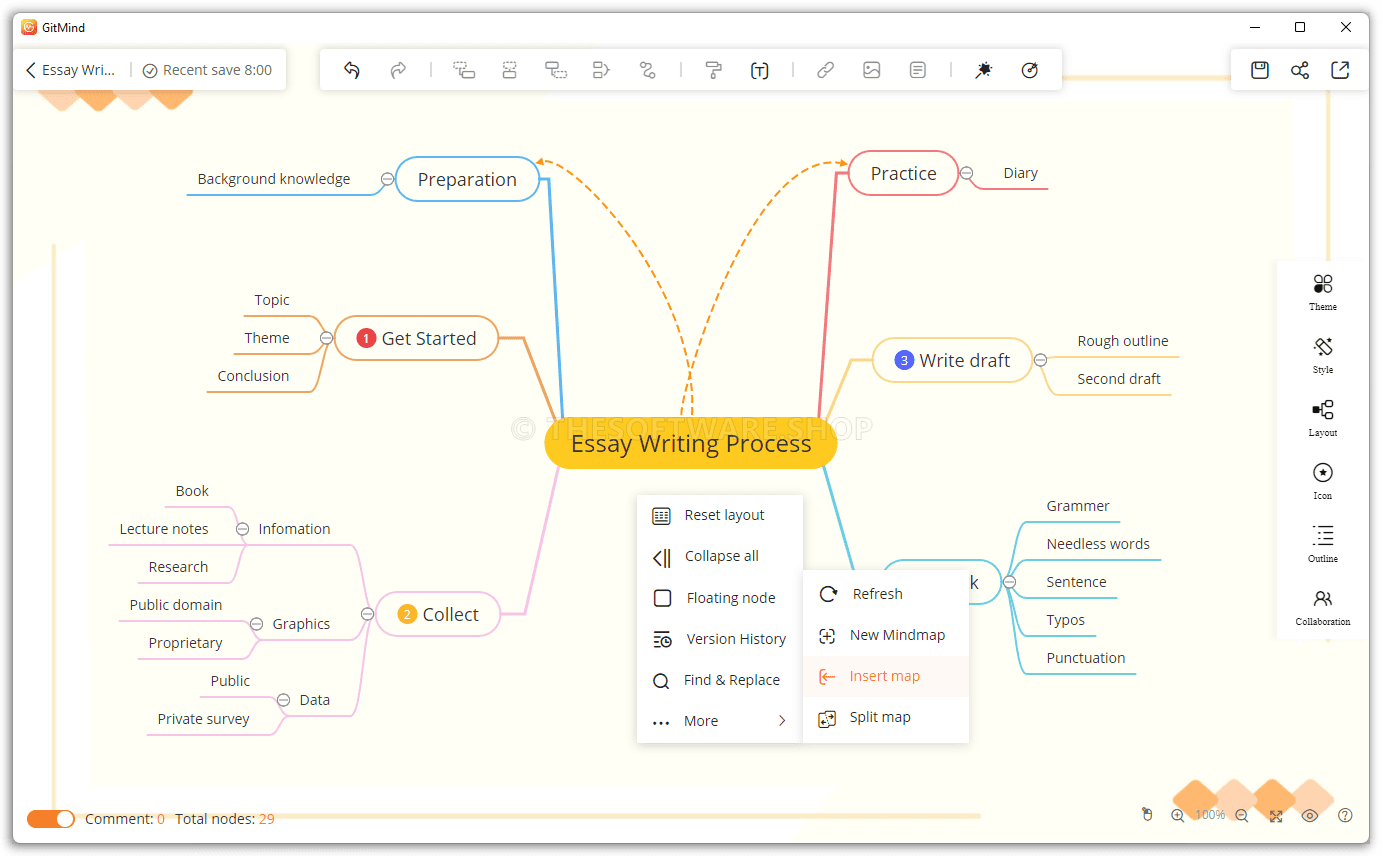Open Version History from the menu
Viewport: 1382px width, 856px height.
[719, 639]
